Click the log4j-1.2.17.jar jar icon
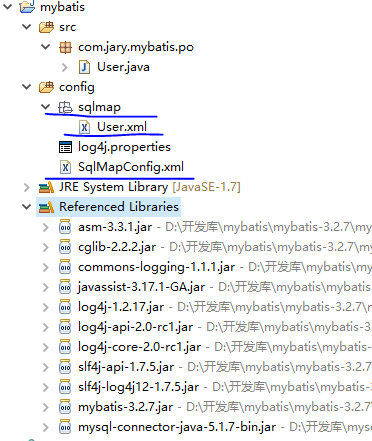Viewport: 372px width, 441px height. pyautogui.click(x=65, y=307)
